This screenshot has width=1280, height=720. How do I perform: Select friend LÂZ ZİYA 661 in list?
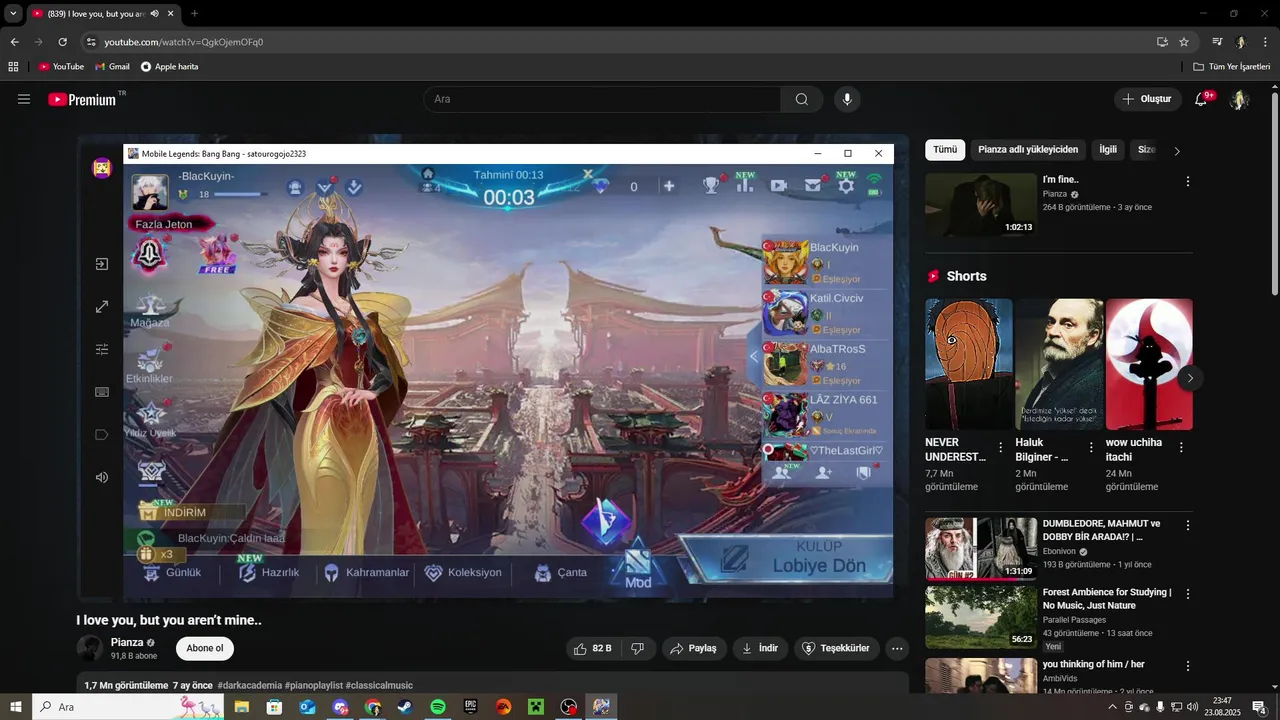[825, 415]
